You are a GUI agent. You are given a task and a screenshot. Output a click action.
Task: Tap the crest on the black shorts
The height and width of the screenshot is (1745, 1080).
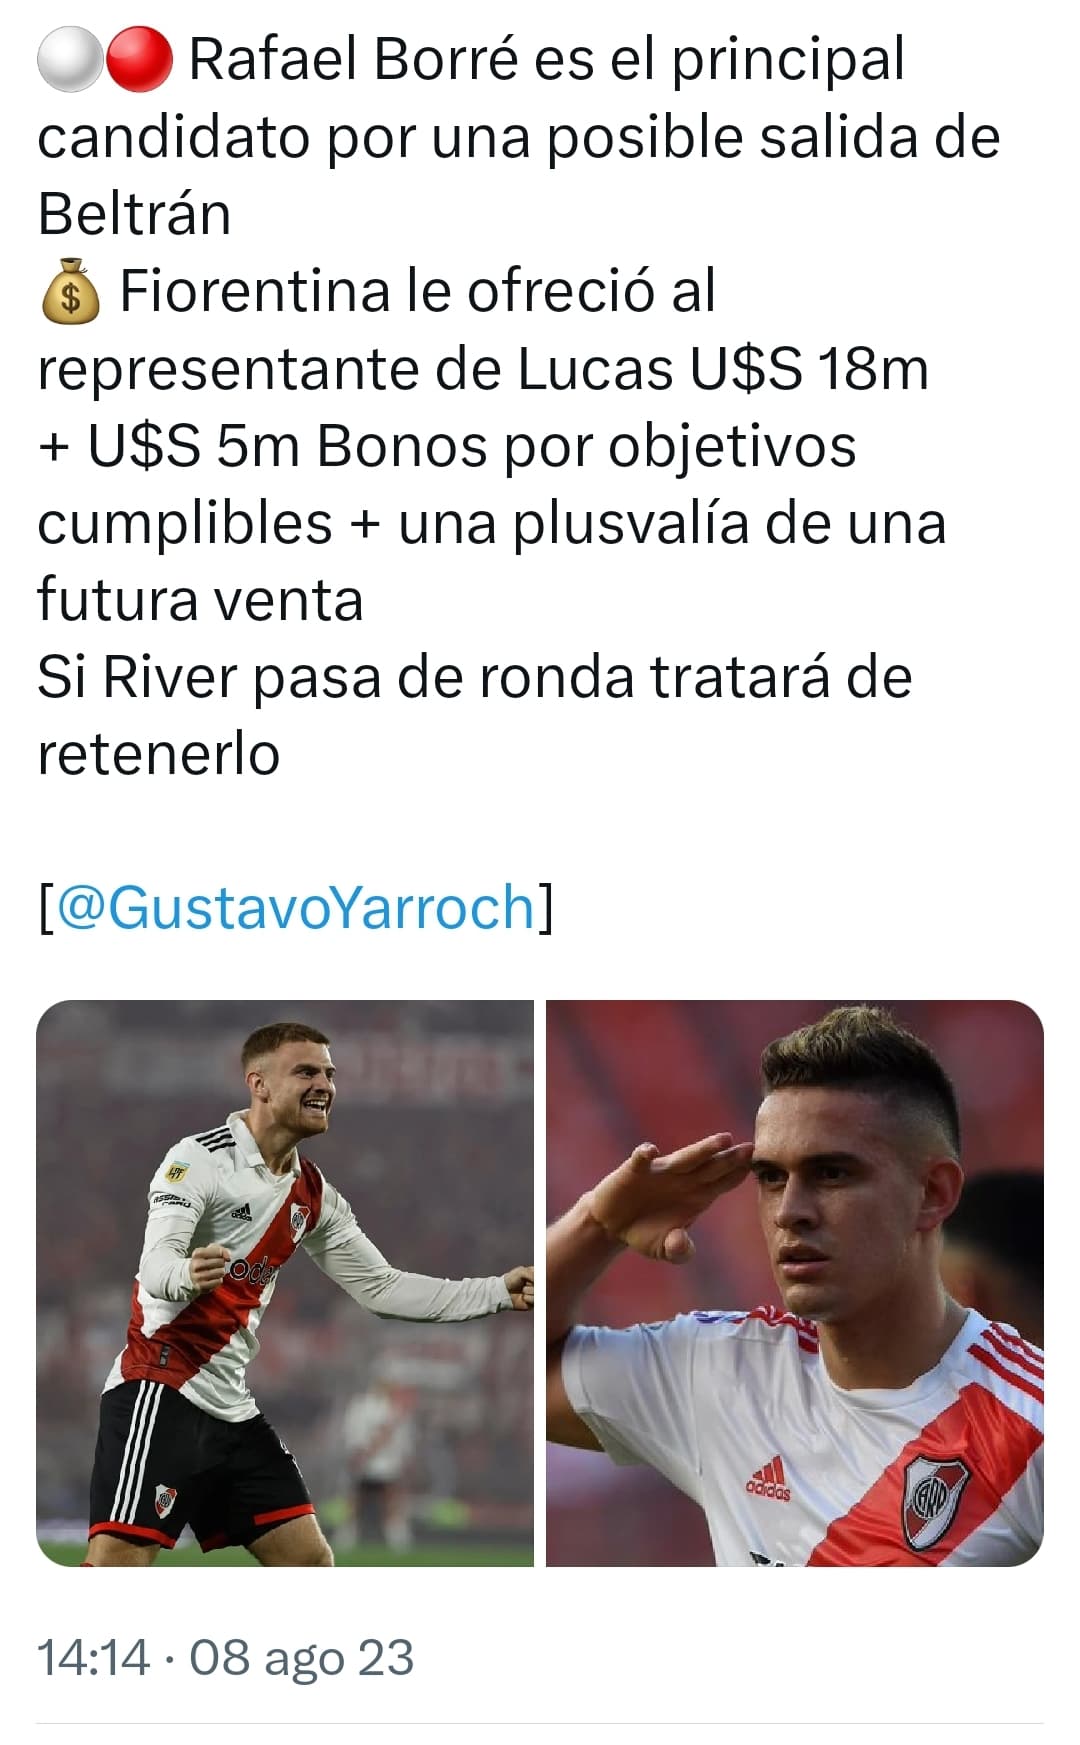pyautogui.click(x=166, y=1499)
